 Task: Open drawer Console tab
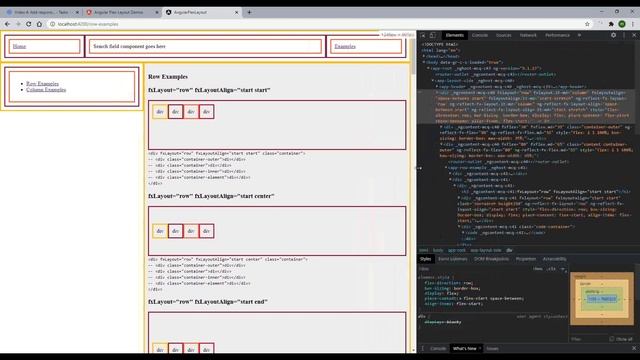click(438, 349)
